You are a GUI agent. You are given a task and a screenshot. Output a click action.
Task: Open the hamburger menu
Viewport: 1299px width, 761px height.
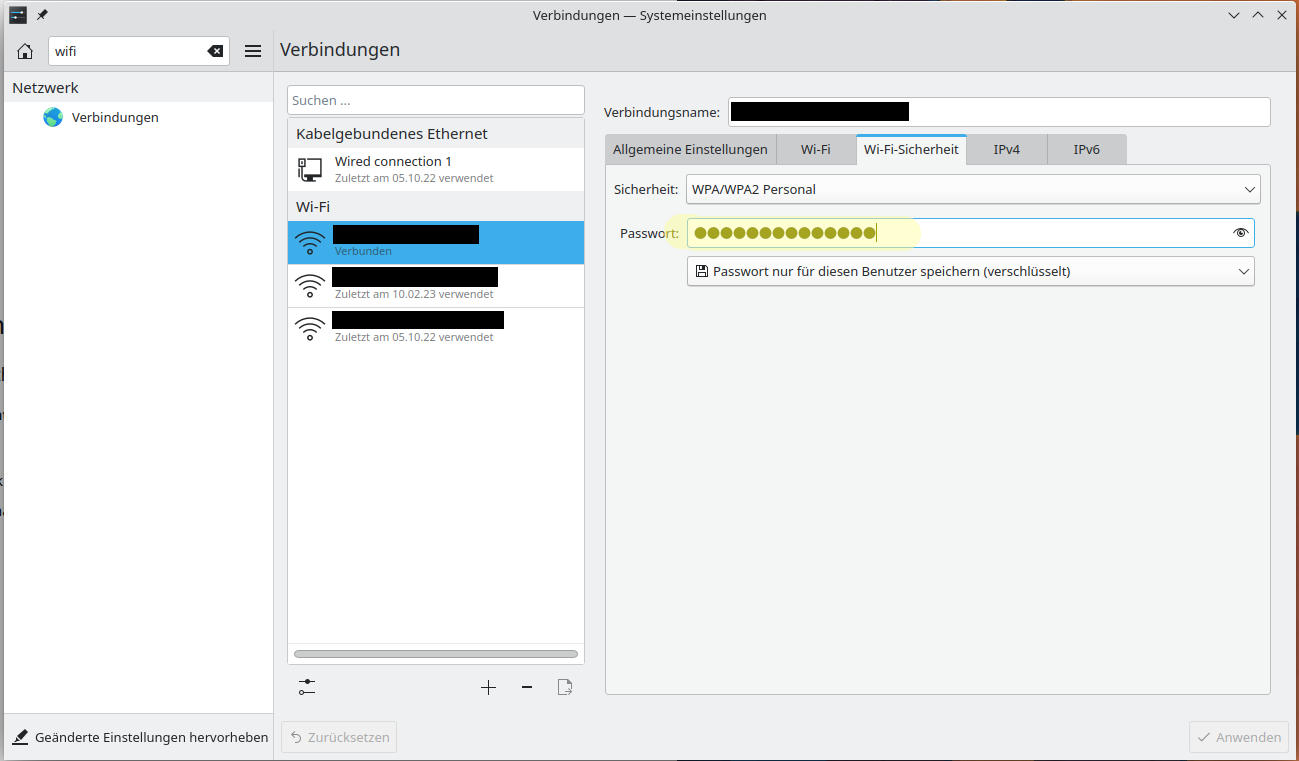coord(253,51)
